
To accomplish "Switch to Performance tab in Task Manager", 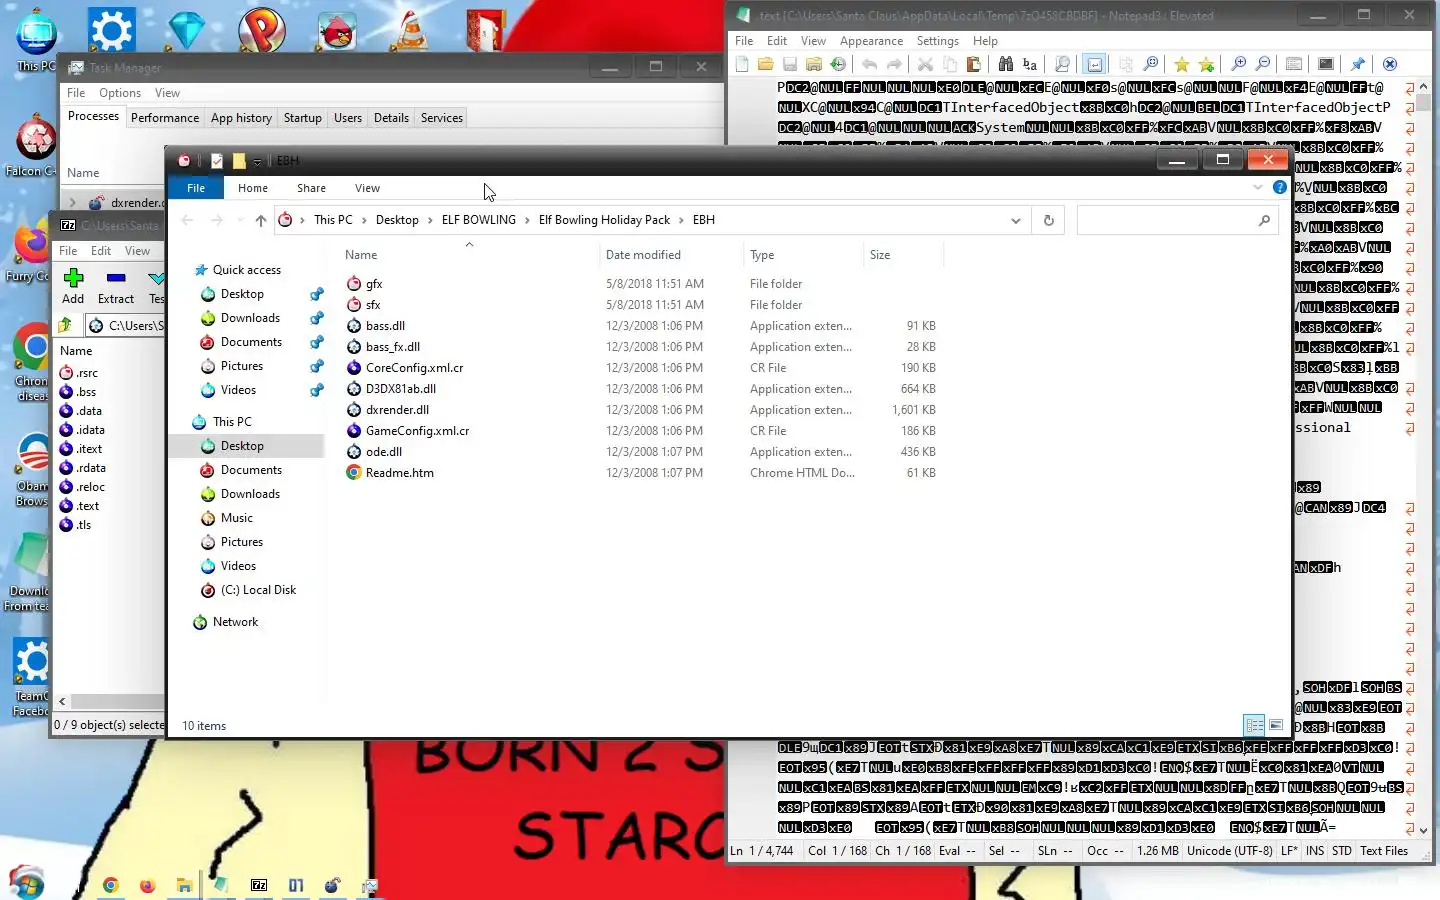I will pos(165,118).
